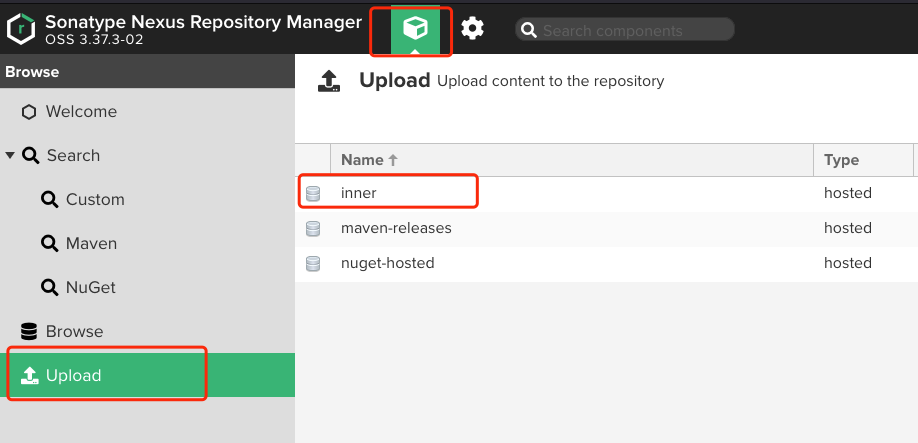Sort repositories by the Name column
918x443 pixels.
tap(362, 160)
